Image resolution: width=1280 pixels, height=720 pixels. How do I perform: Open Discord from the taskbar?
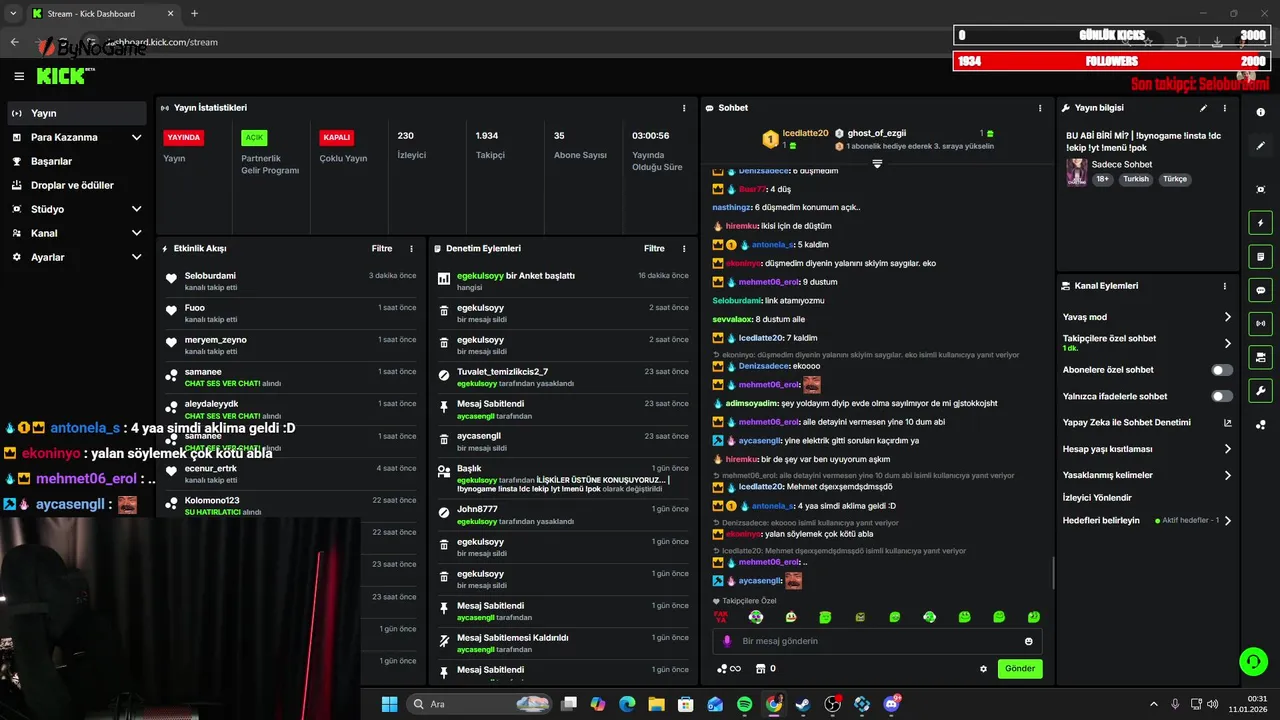[891, 704]
